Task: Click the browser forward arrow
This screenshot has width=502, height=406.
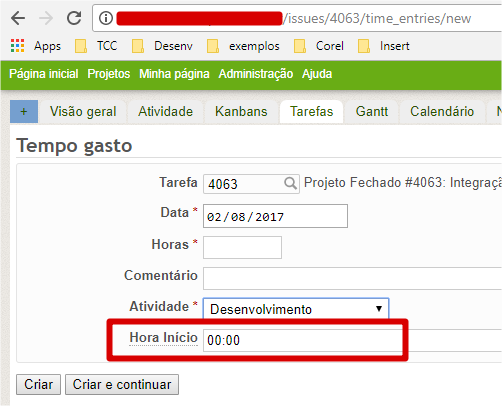Action: point(46,18)
